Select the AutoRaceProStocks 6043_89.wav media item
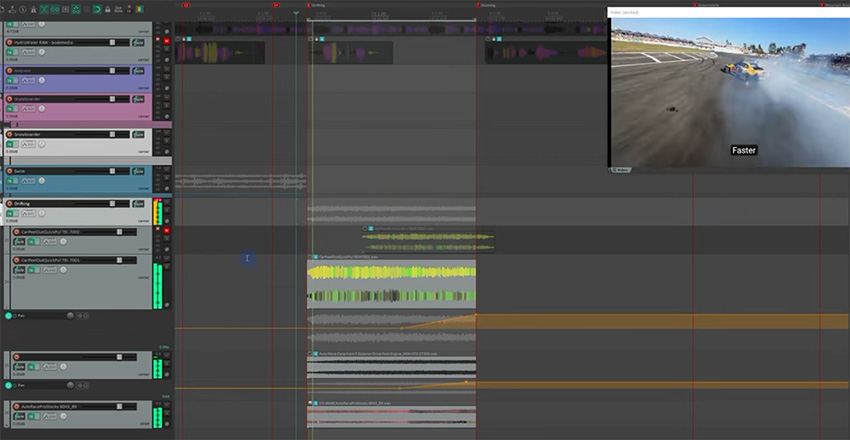The image size is (850, 440). pos(391,415)
